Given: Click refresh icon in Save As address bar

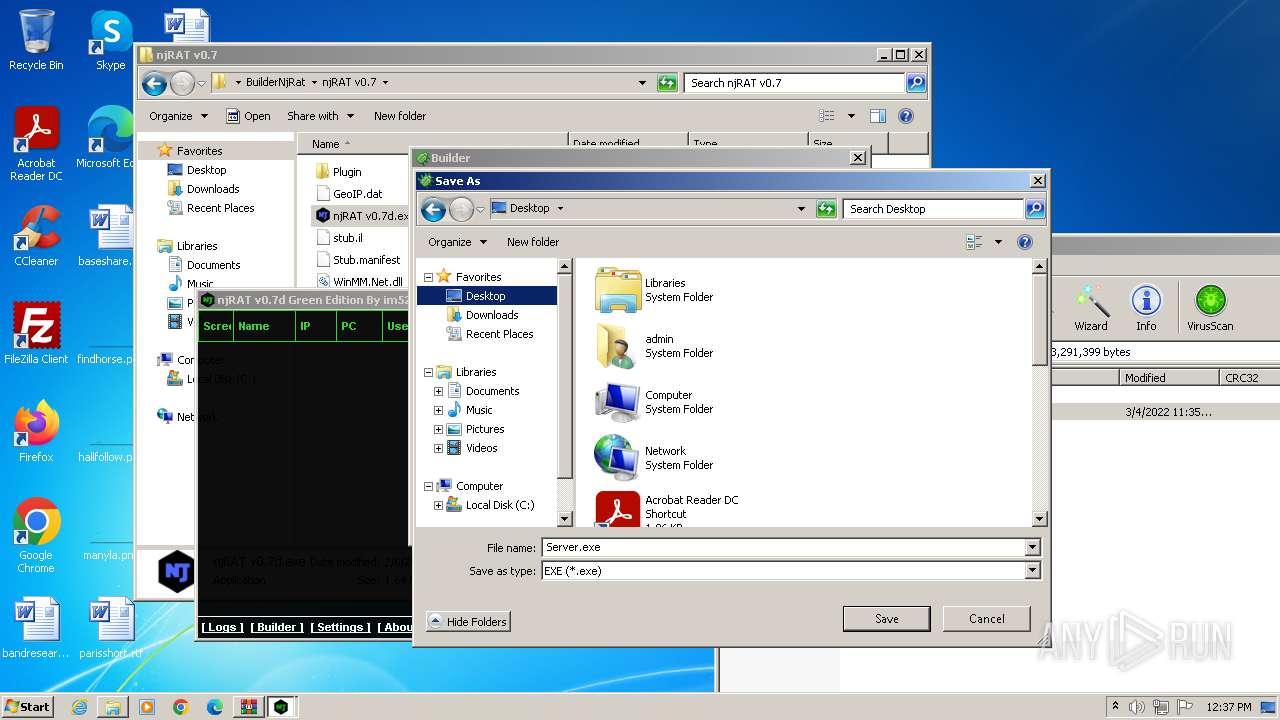Looking at the screenshot, I should (x=826, y=209).
